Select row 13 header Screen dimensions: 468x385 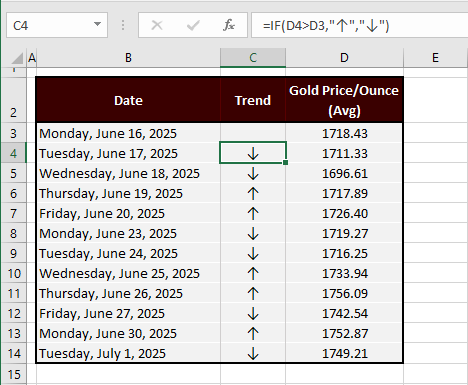[x=13, y=333]
